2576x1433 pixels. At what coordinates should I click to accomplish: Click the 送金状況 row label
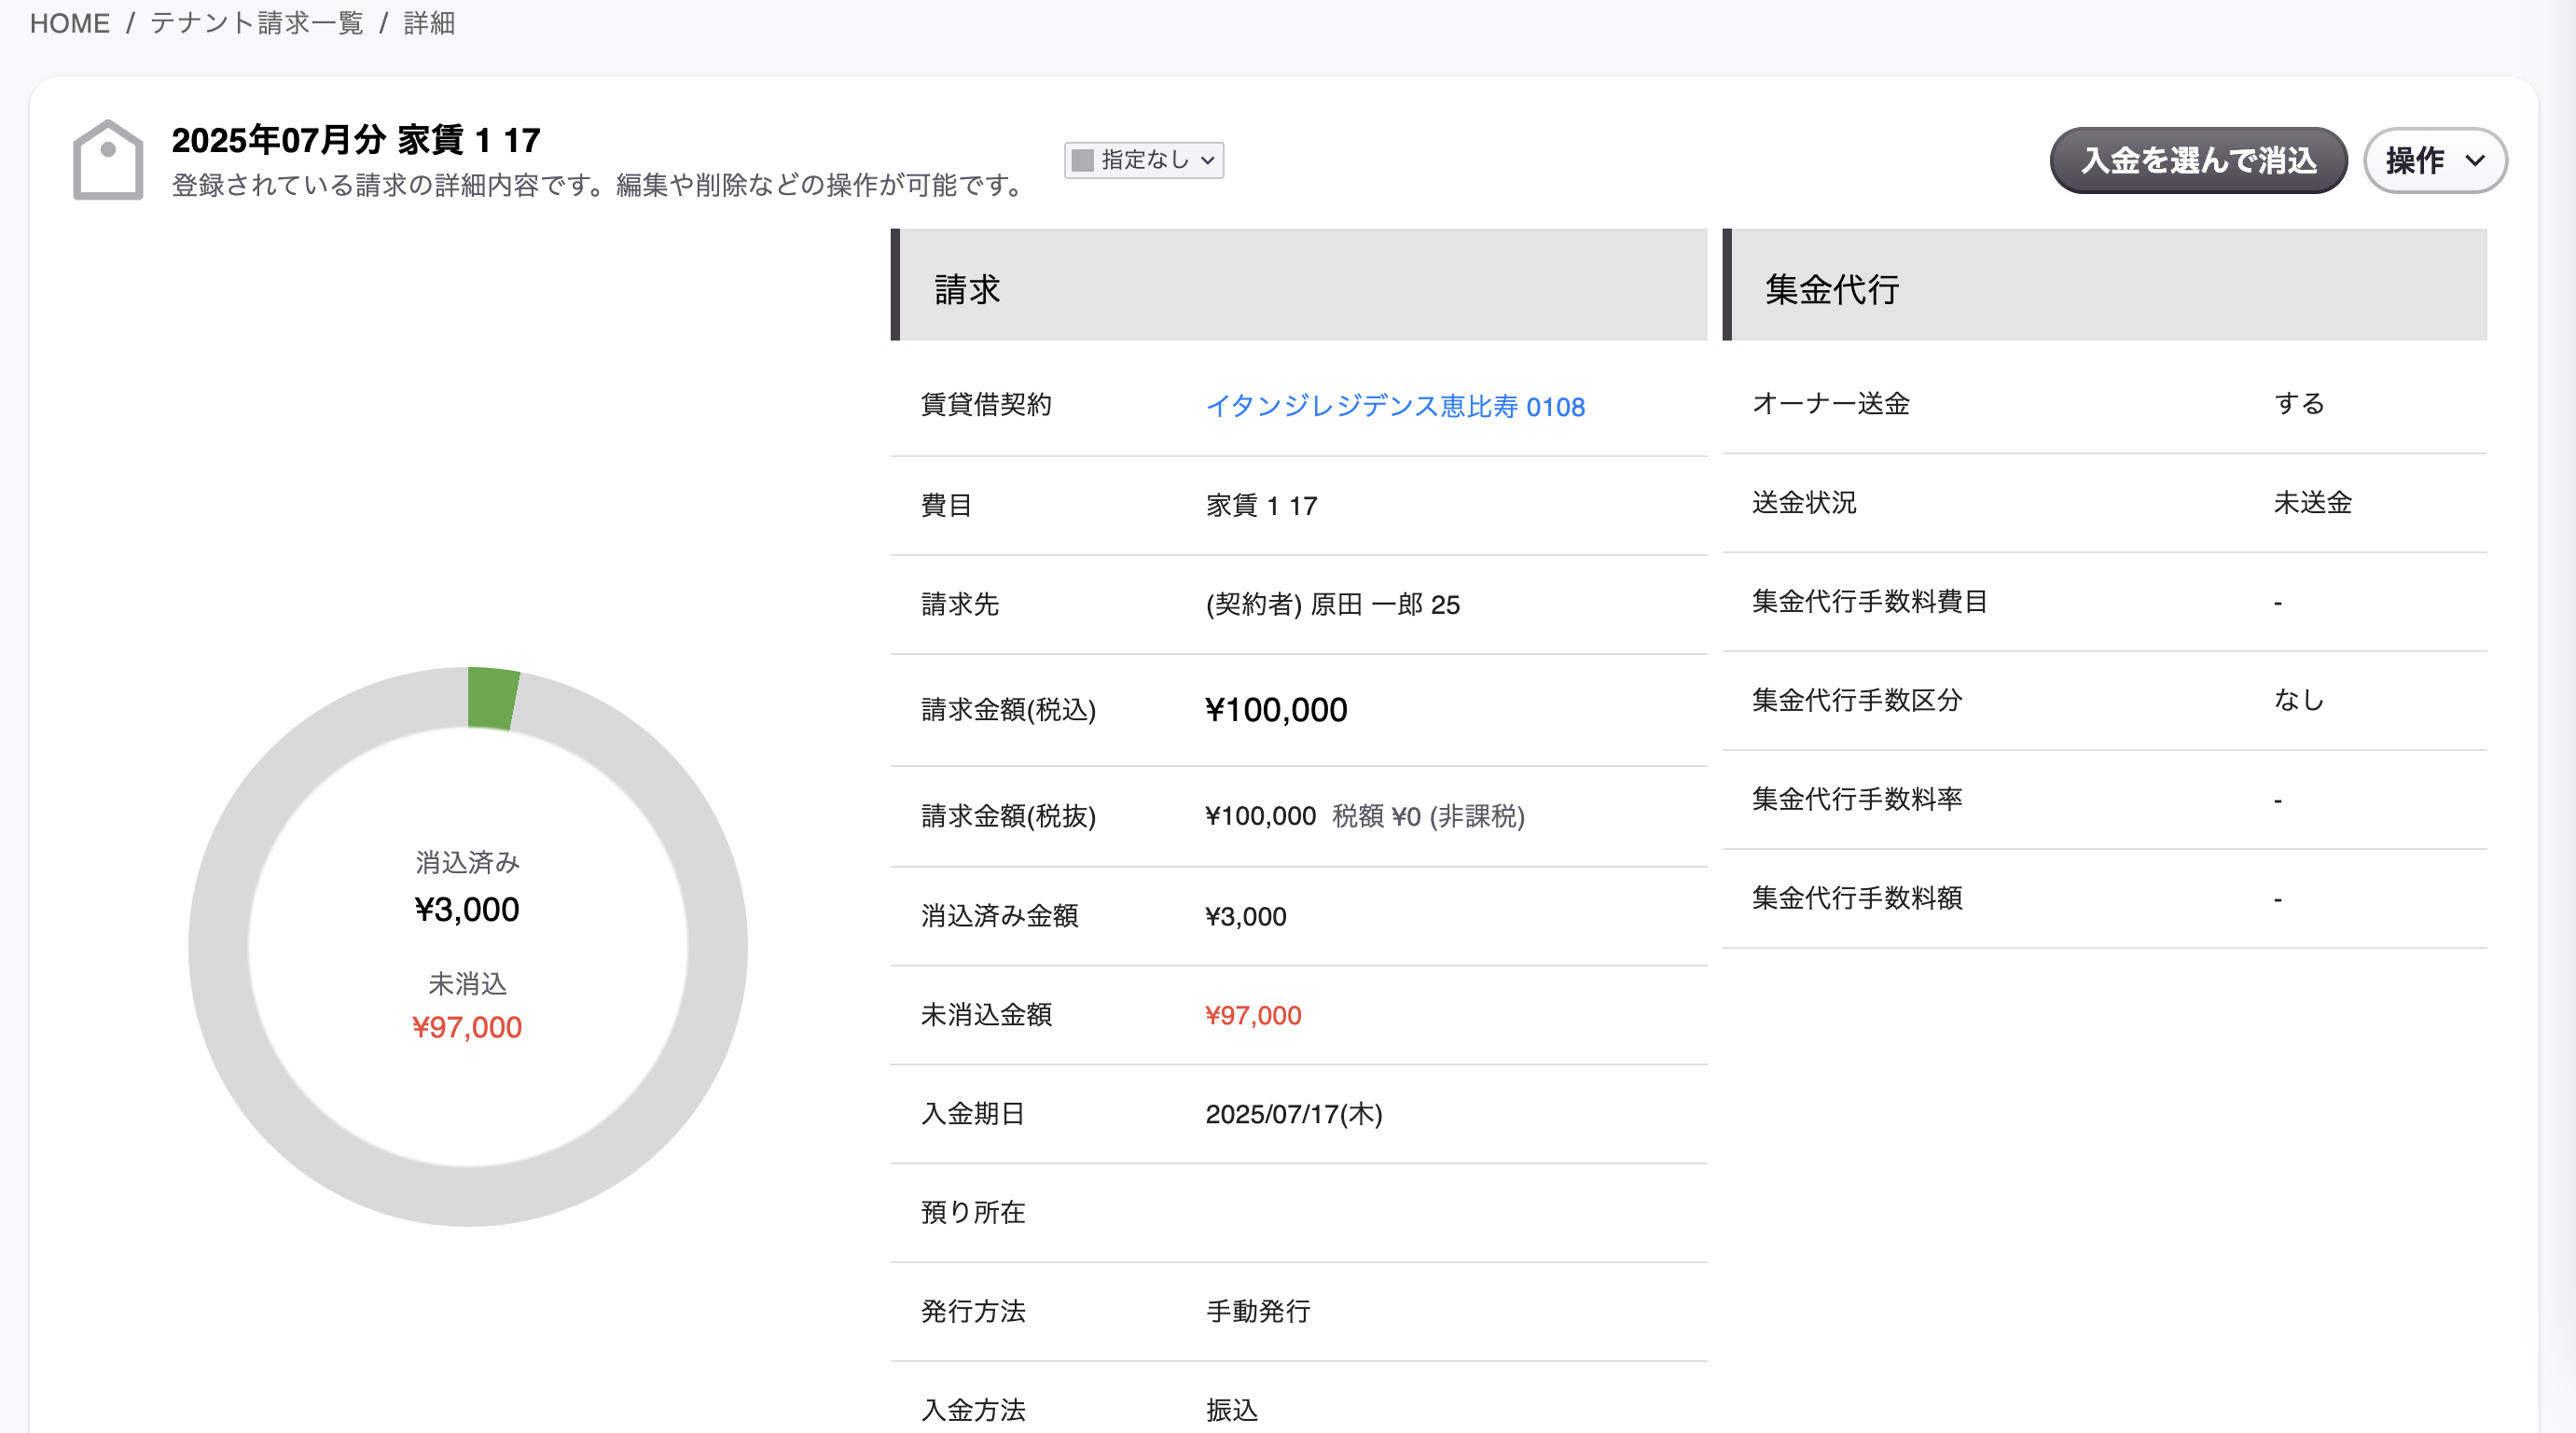point(1804,502)
